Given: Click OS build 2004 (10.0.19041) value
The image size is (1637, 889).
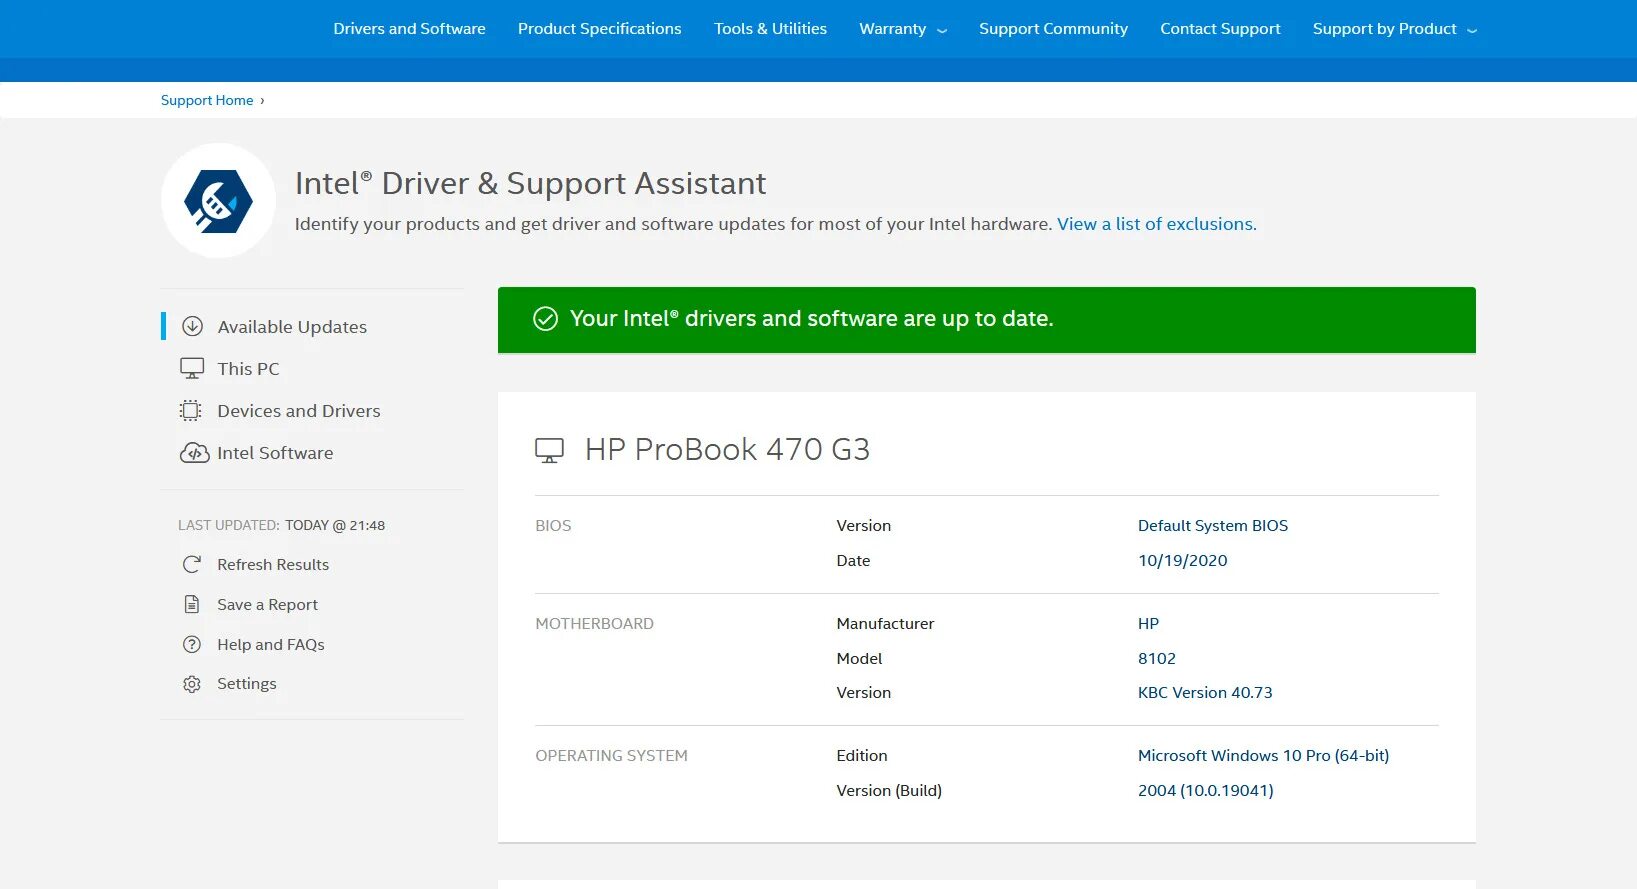Looking at the screenshot, I should click(1206, 791).
